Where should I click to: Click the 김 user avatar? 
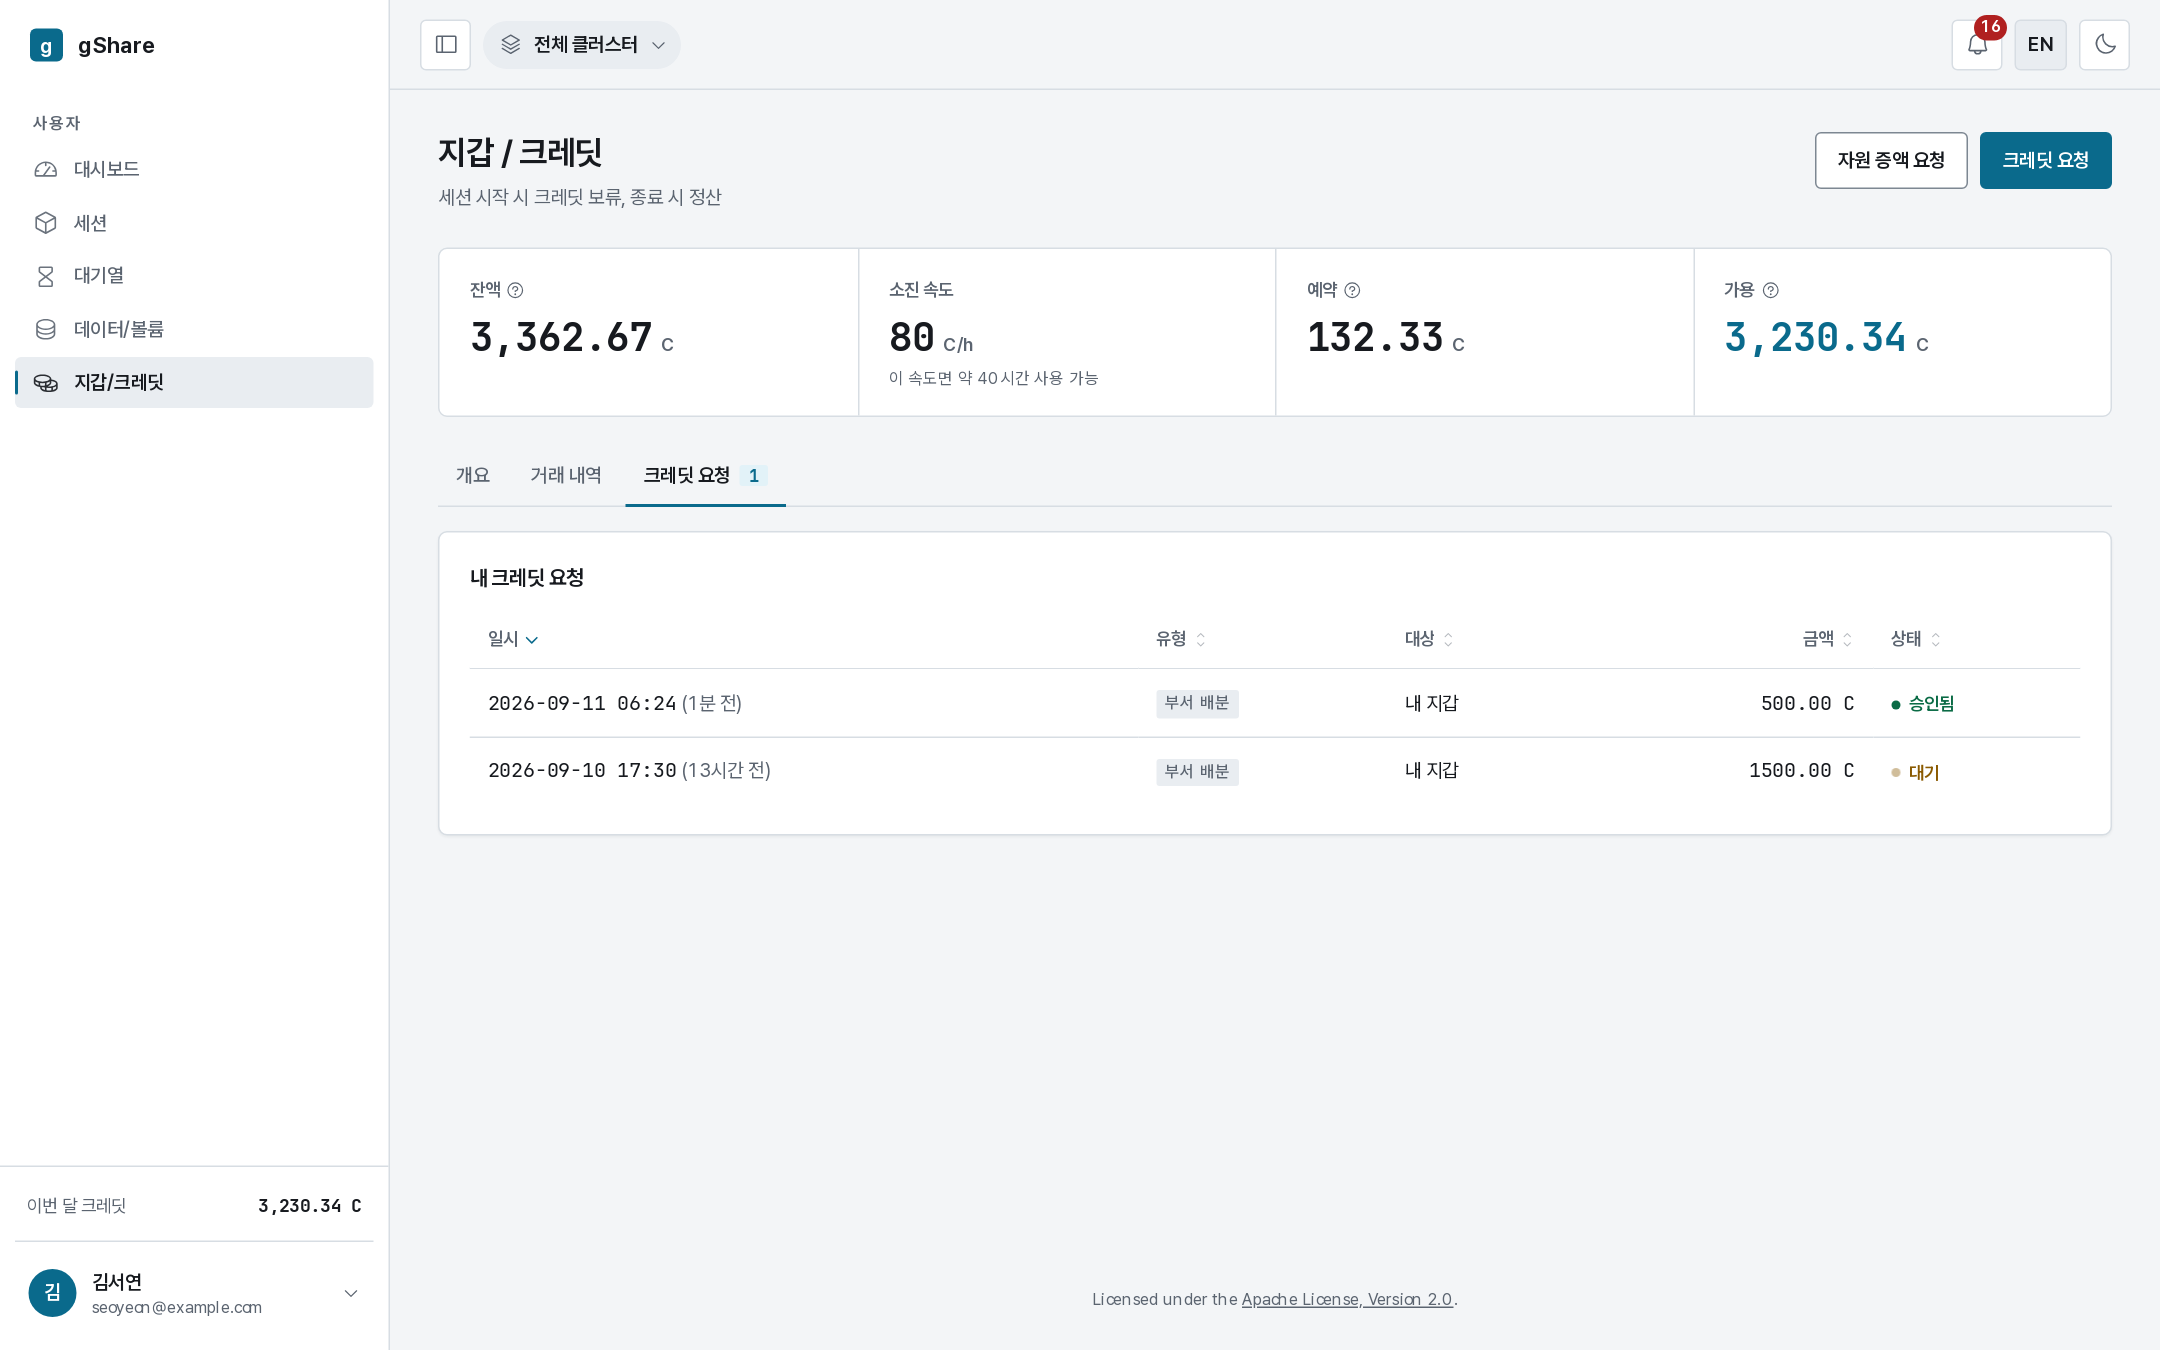[x=53, y=1293]
